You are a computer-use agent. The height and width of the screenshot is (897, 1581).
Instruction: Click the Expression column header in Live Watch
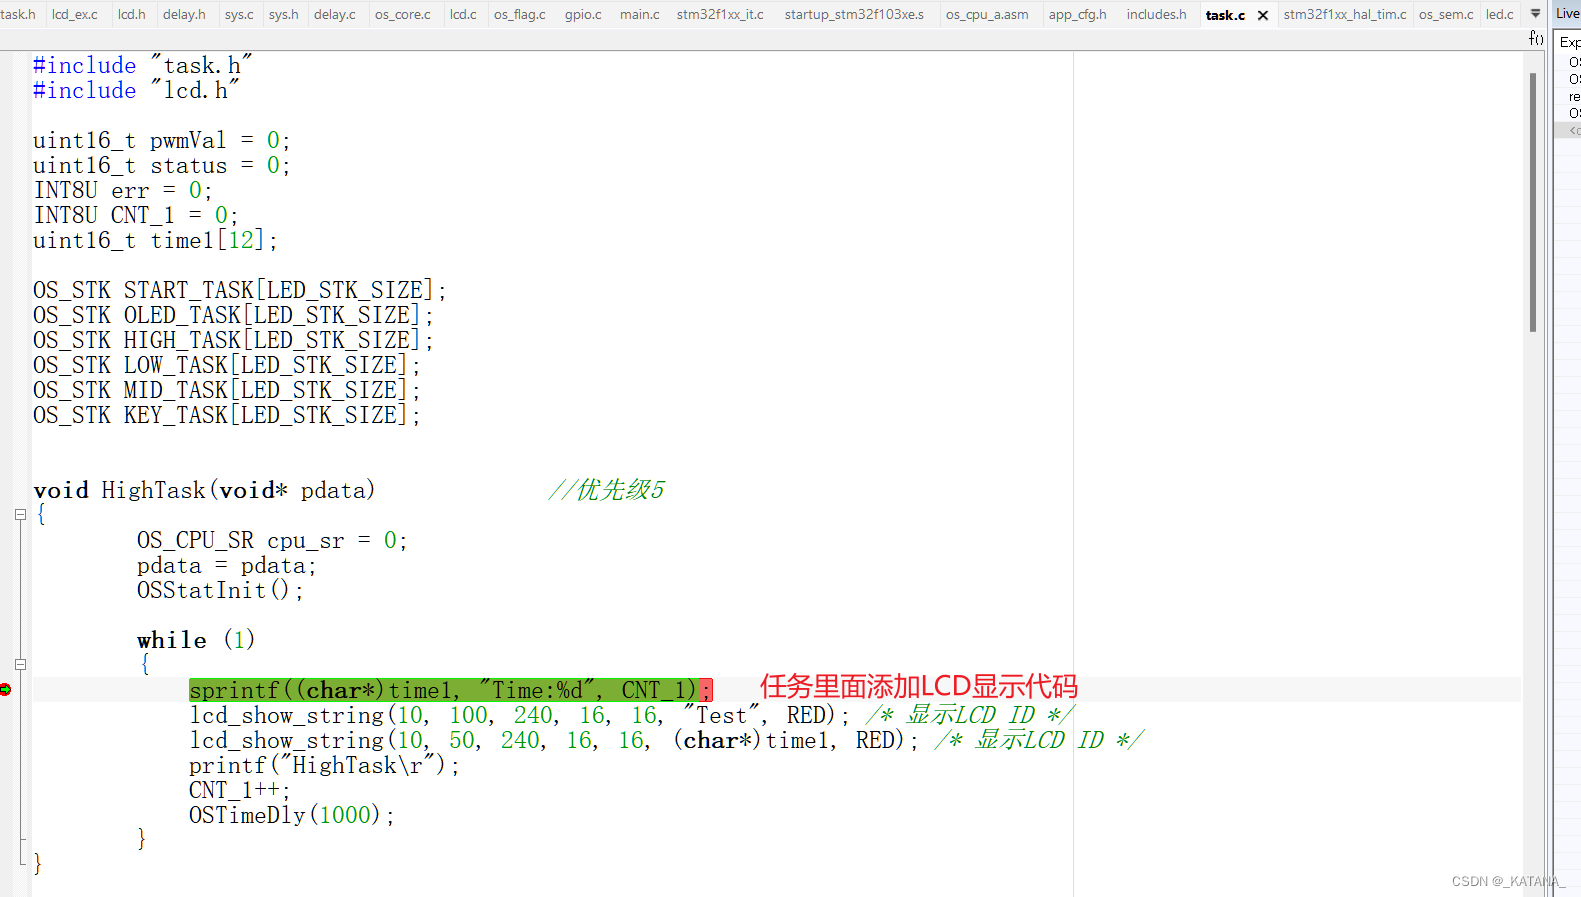pos(1570,42)
